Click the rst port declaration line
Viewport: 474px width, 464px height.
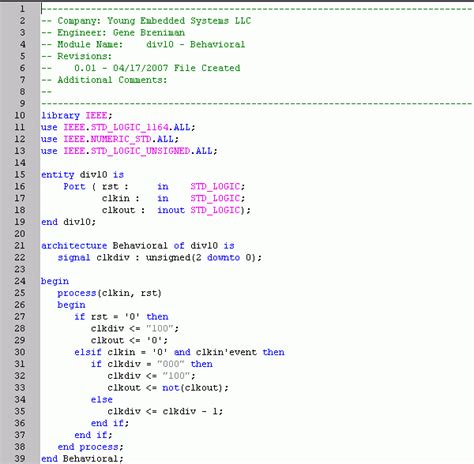154,187
